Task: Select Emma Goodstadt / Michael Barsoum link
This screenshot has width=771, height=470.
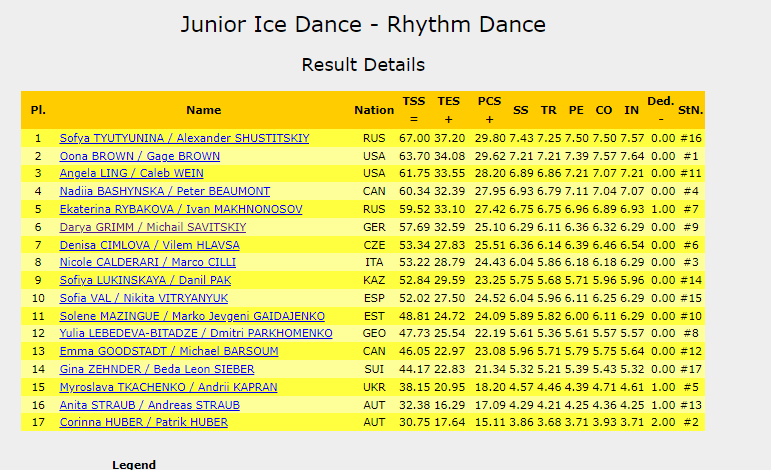Action: (169, 351)
